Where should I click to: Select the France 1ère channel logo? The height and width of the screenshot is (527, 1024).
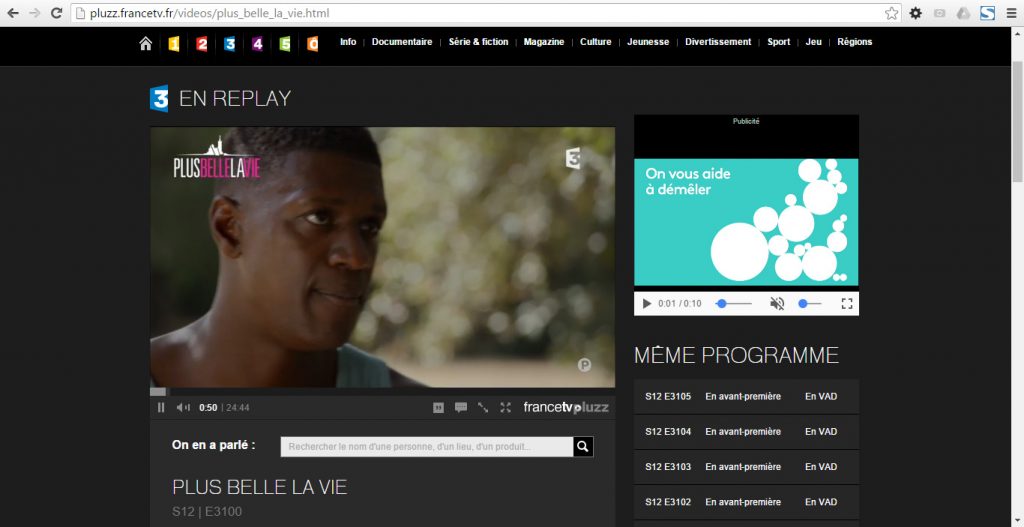coord(174,44)
